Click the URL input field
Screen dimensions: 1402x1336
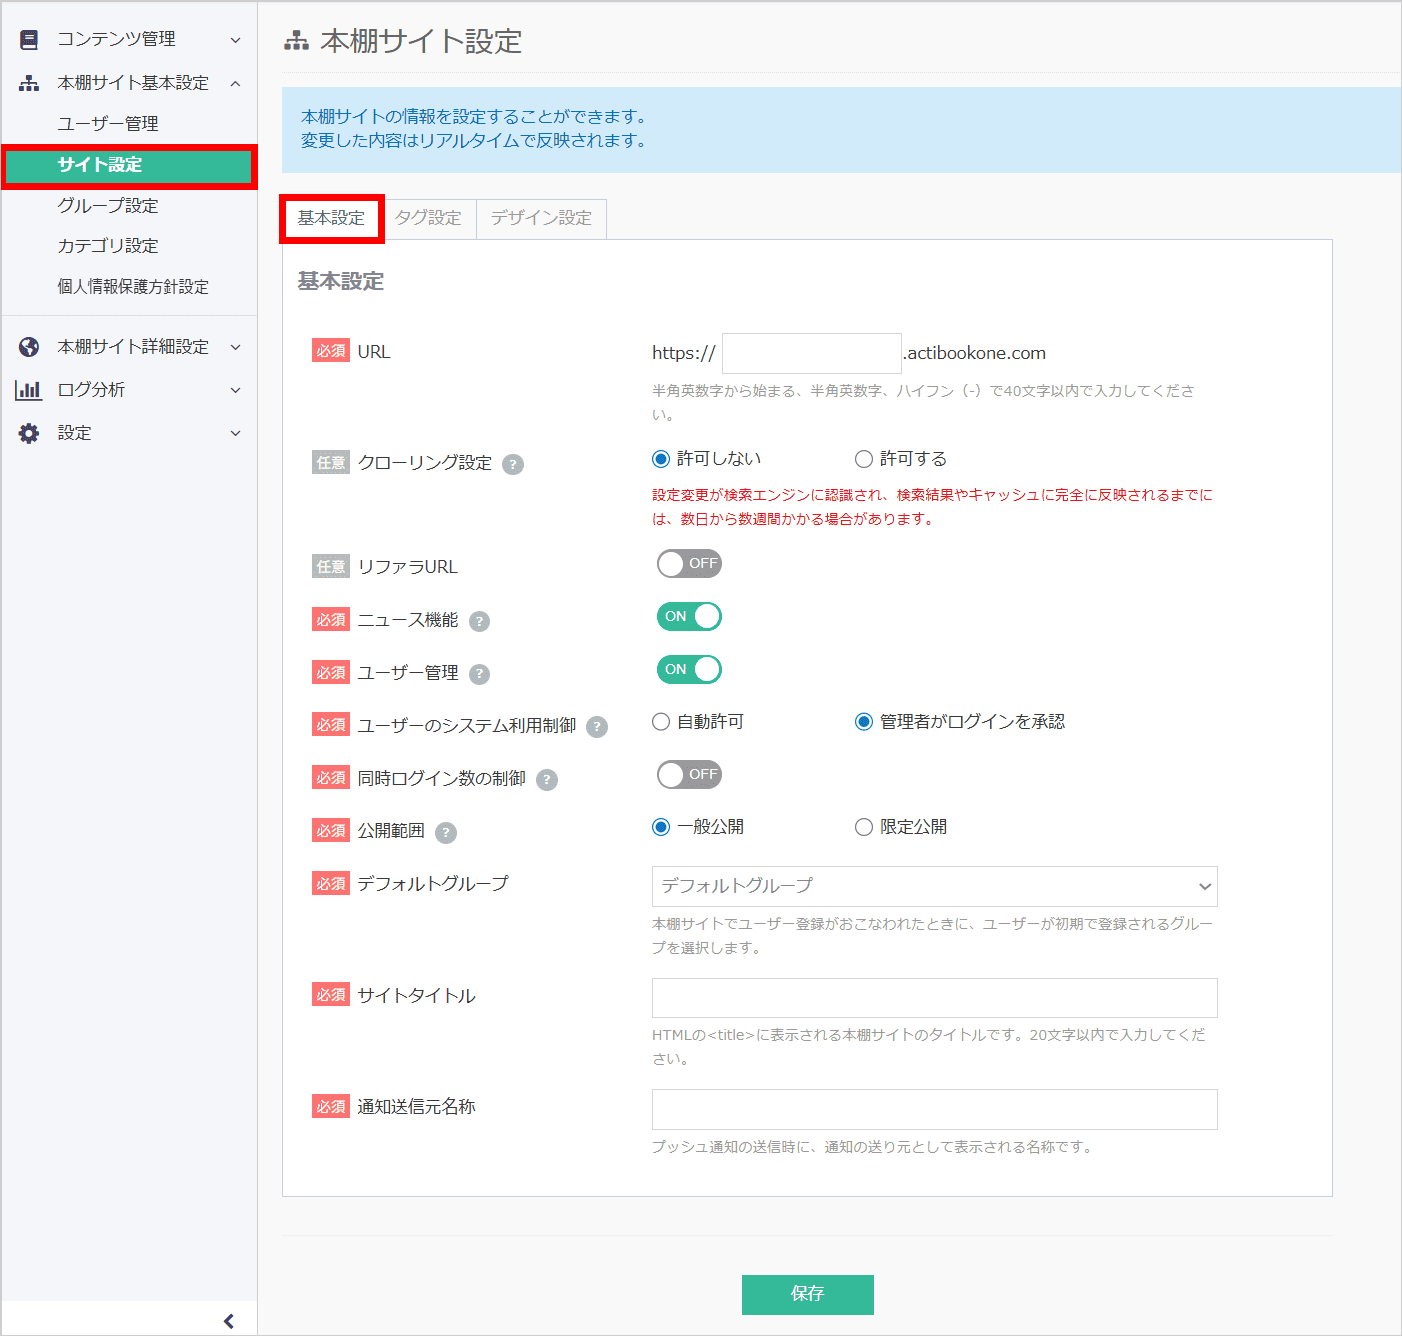click(x=811, y=353)
